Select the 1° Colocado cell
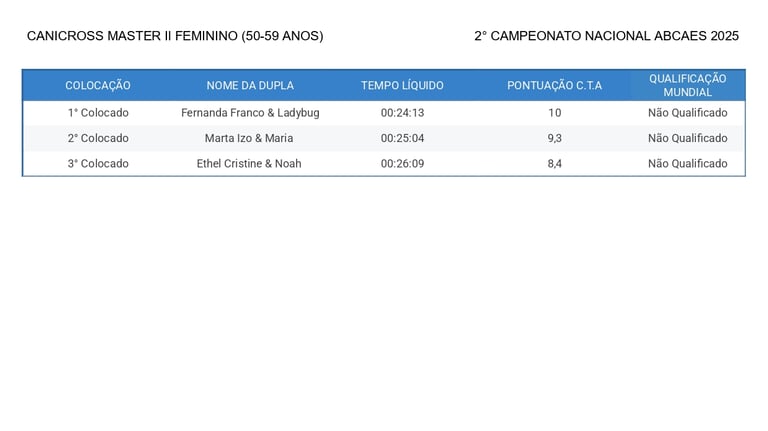This screenshot has height=431, width=768. pyautogui.click(x=98, y=113)
